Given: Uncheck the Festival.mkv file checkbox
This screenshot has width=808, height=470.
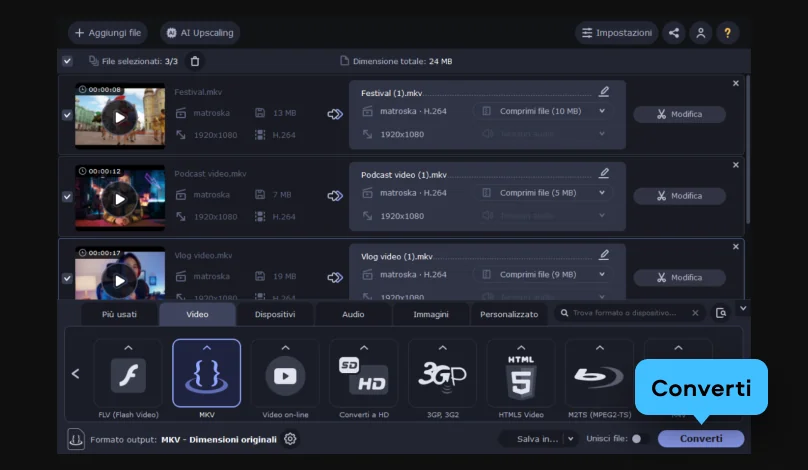Looking at the screenshot, I should click(67, 115).
